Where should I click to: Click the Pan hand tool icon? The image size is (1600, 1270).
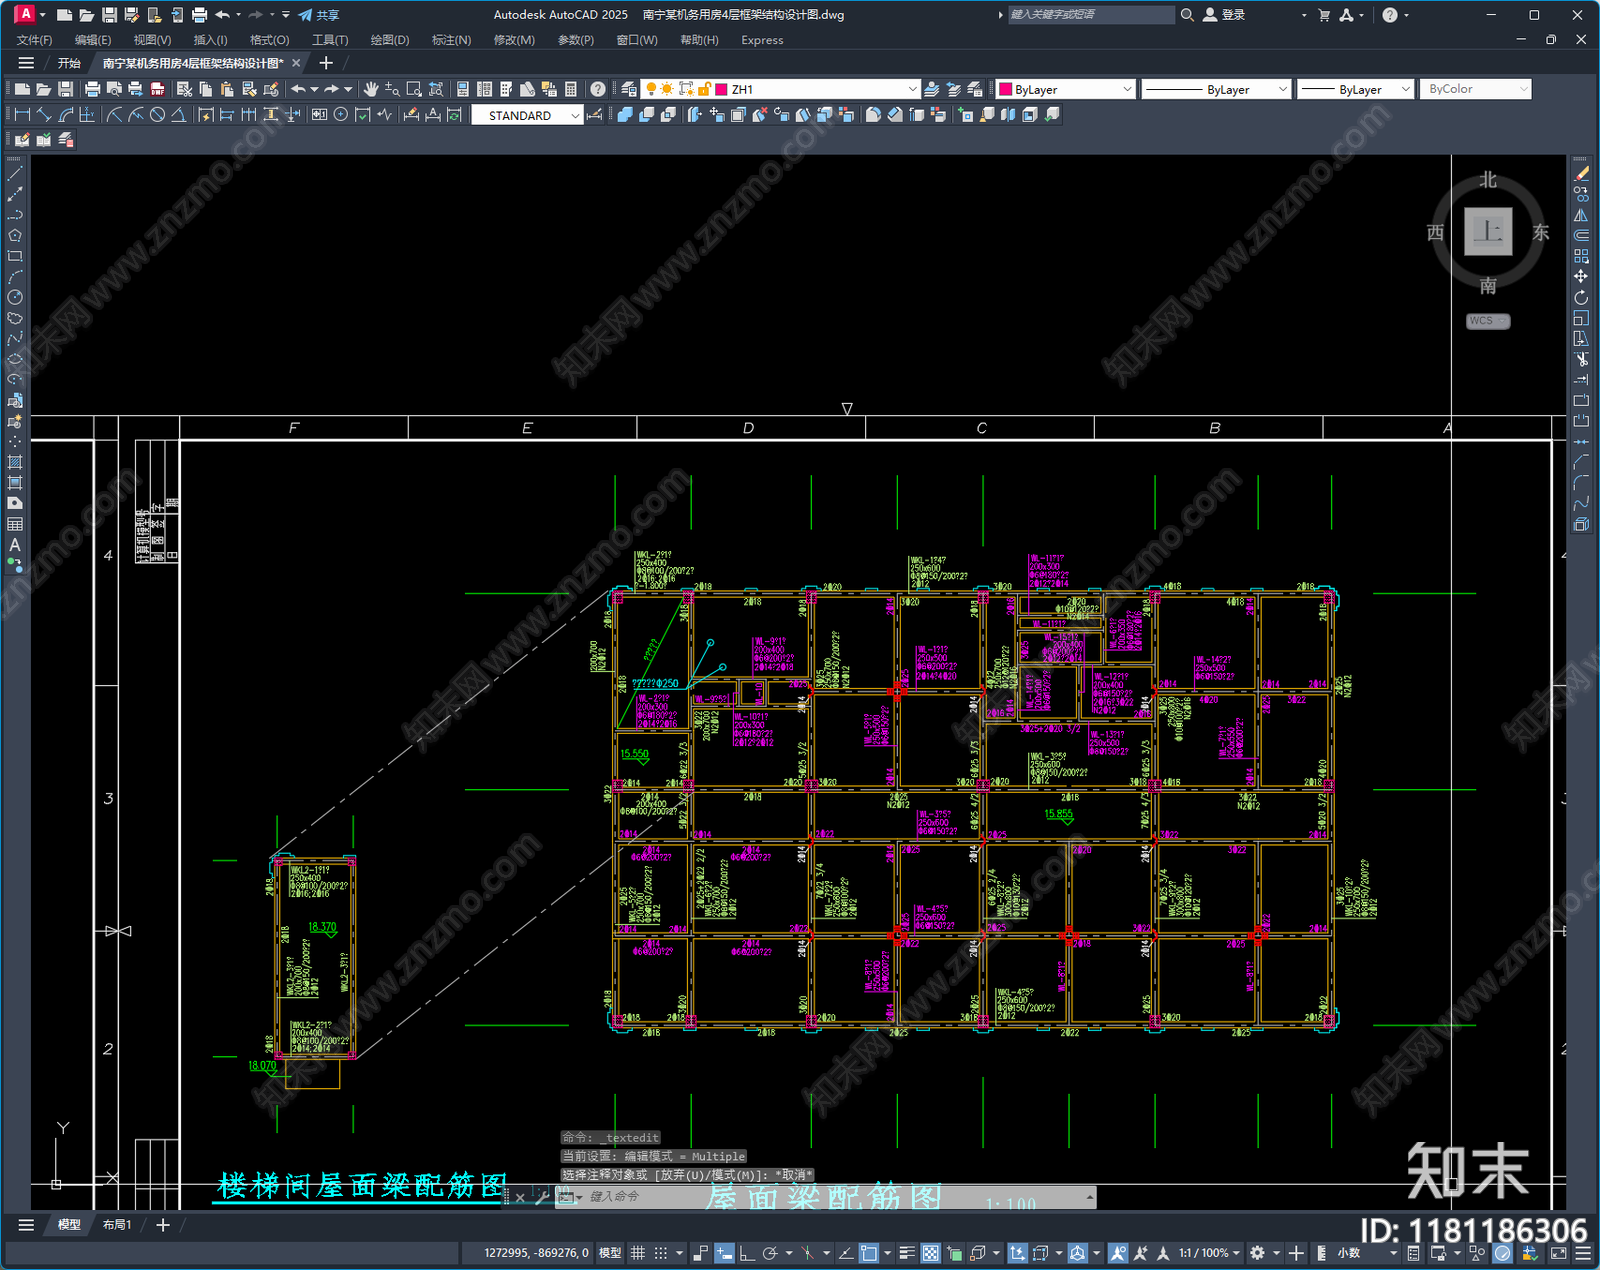371,89
